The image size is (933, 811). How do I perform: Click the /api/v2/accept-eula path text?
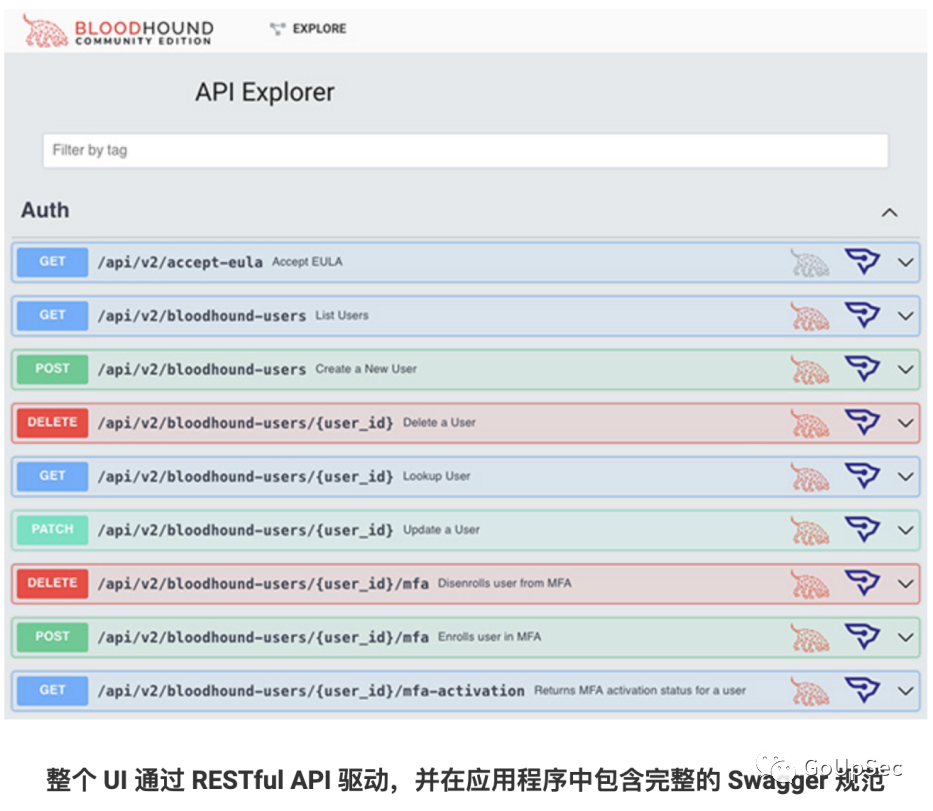coord(180,262)
